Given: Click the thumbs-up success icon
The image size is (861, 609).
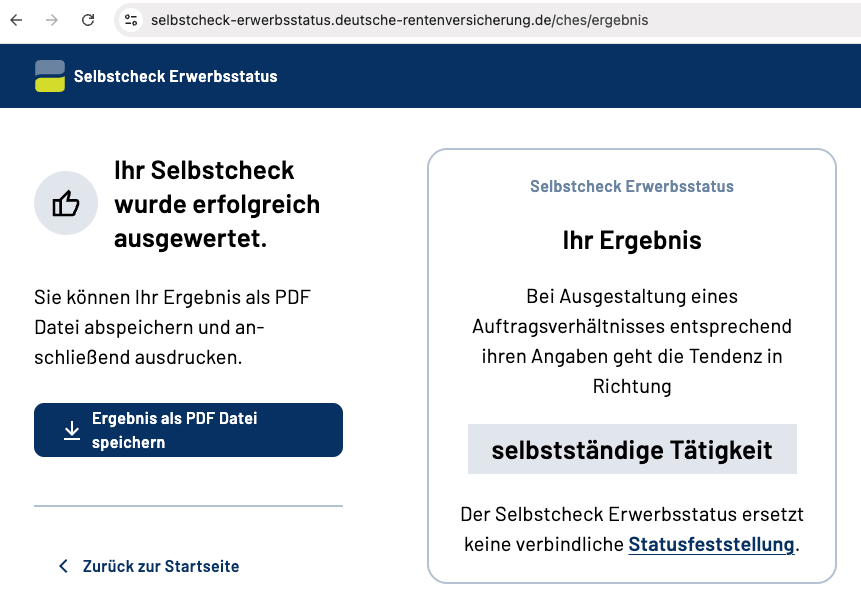Looking at the screenshot, I should [x=65, y=203].
